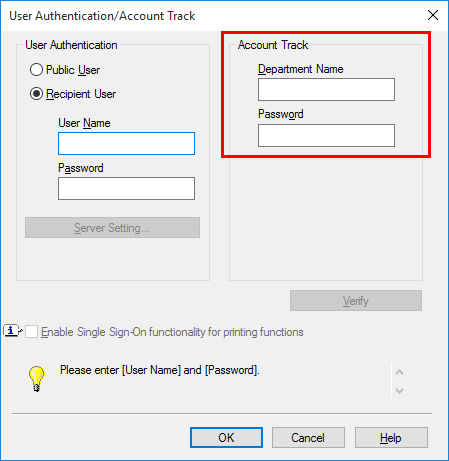Image resolution: width=449 pixels, height=461 pixels.
Task: Select the Public User radio button
Action: pyautogui.click(x=36, y=70)
